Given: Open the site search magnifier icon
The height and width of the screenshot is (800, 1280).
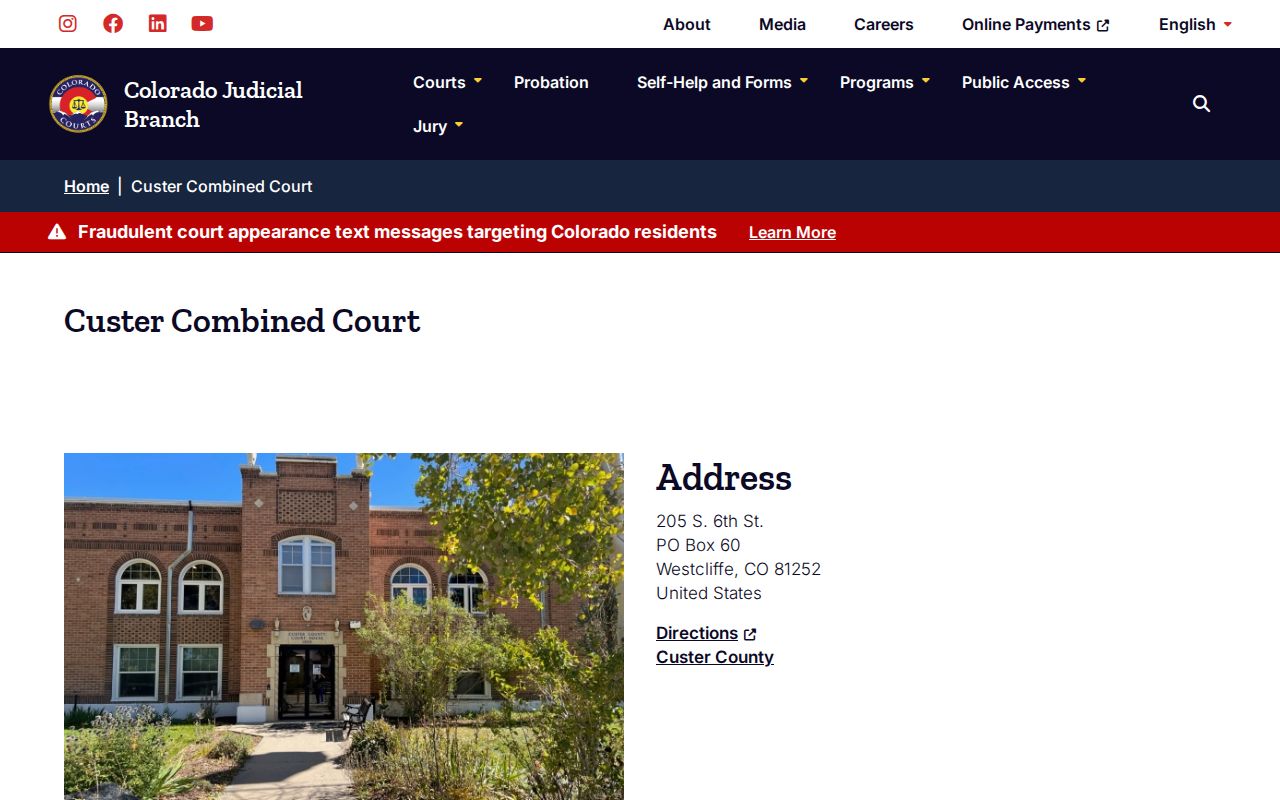Looking at the screenshot, I should [x=1202, y=104].
